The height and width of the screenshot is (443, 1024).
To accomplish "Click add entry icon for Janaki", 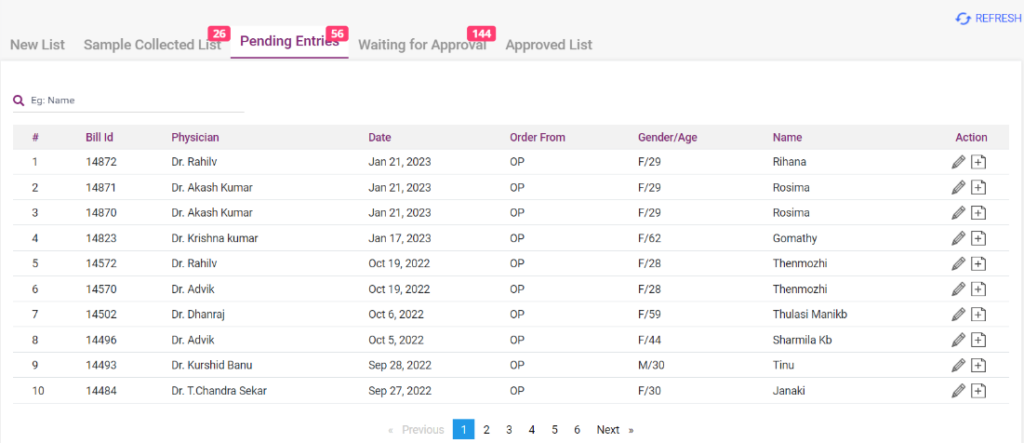I will 979,391.
